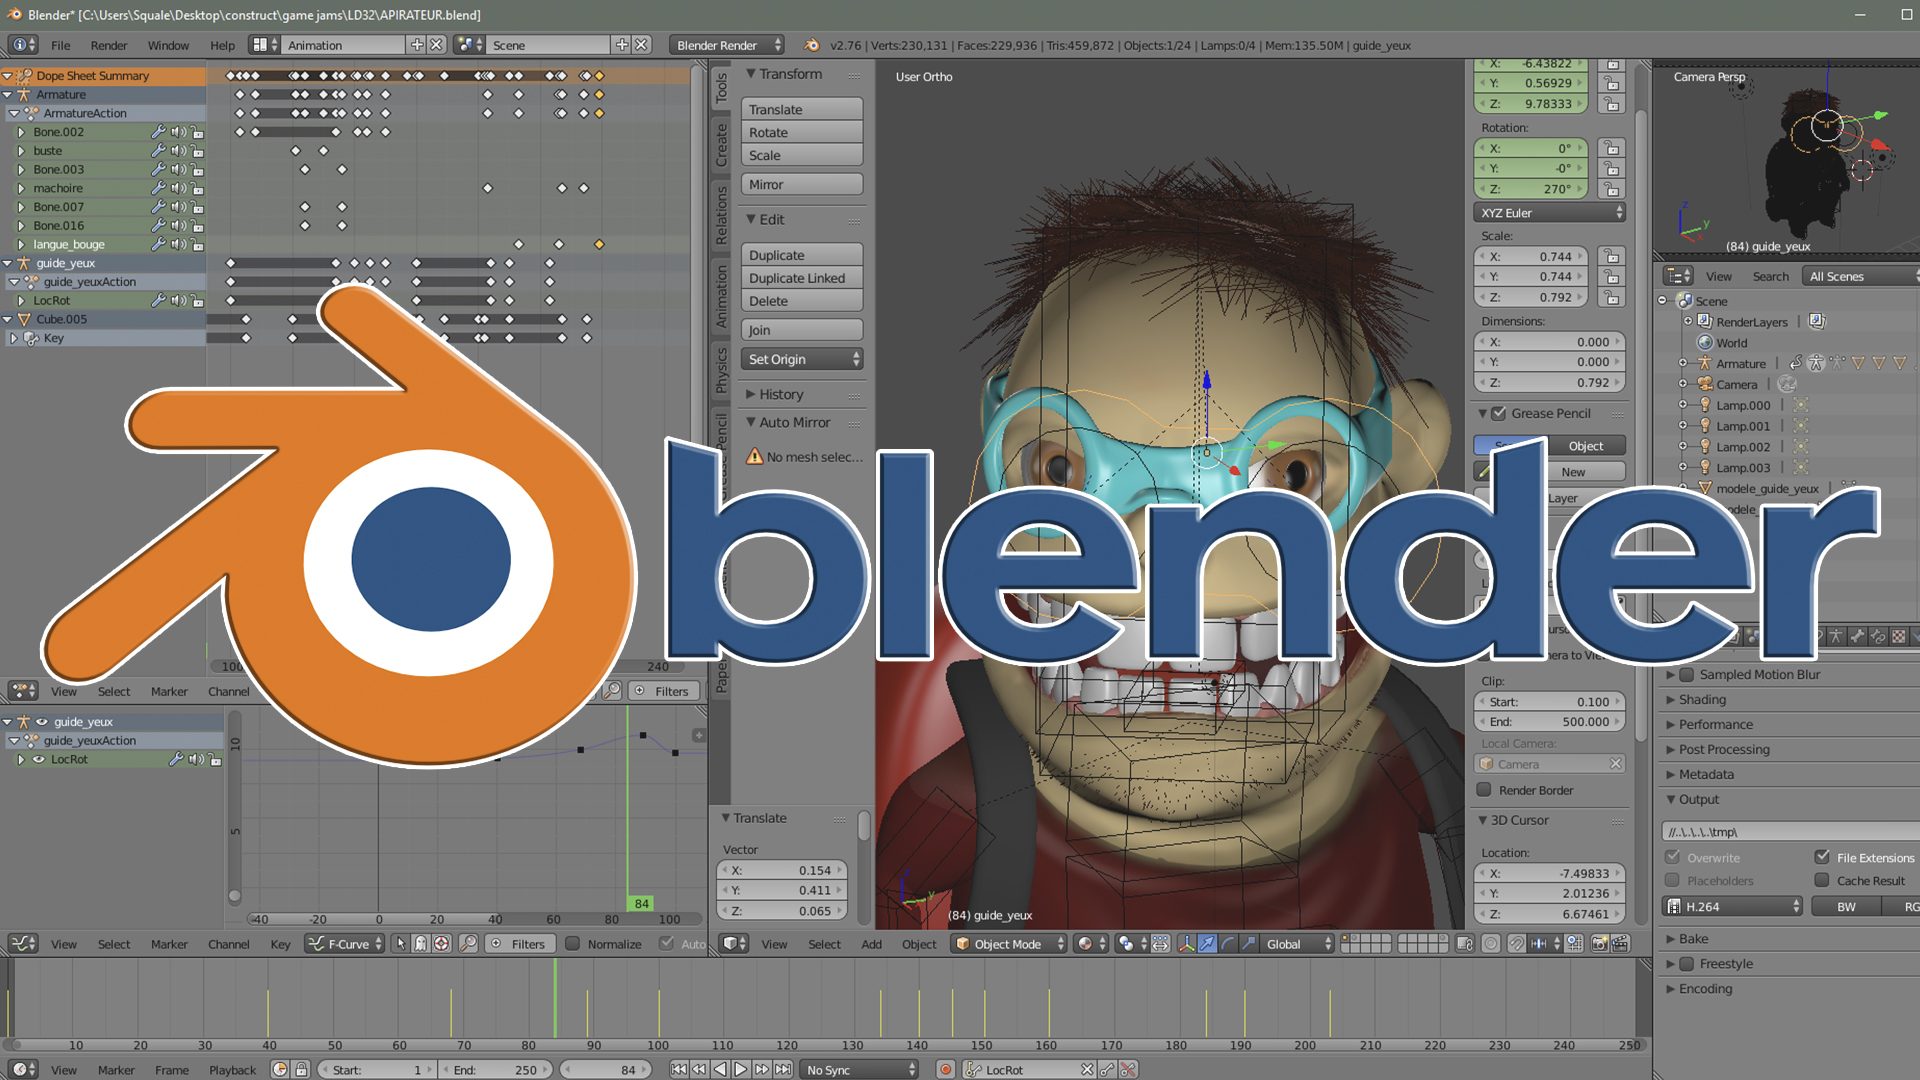Toggle the Sampled Motion Blur checkbox
The height and width of the screenshot is (1080, 1920).
[x=1686, y=675]
